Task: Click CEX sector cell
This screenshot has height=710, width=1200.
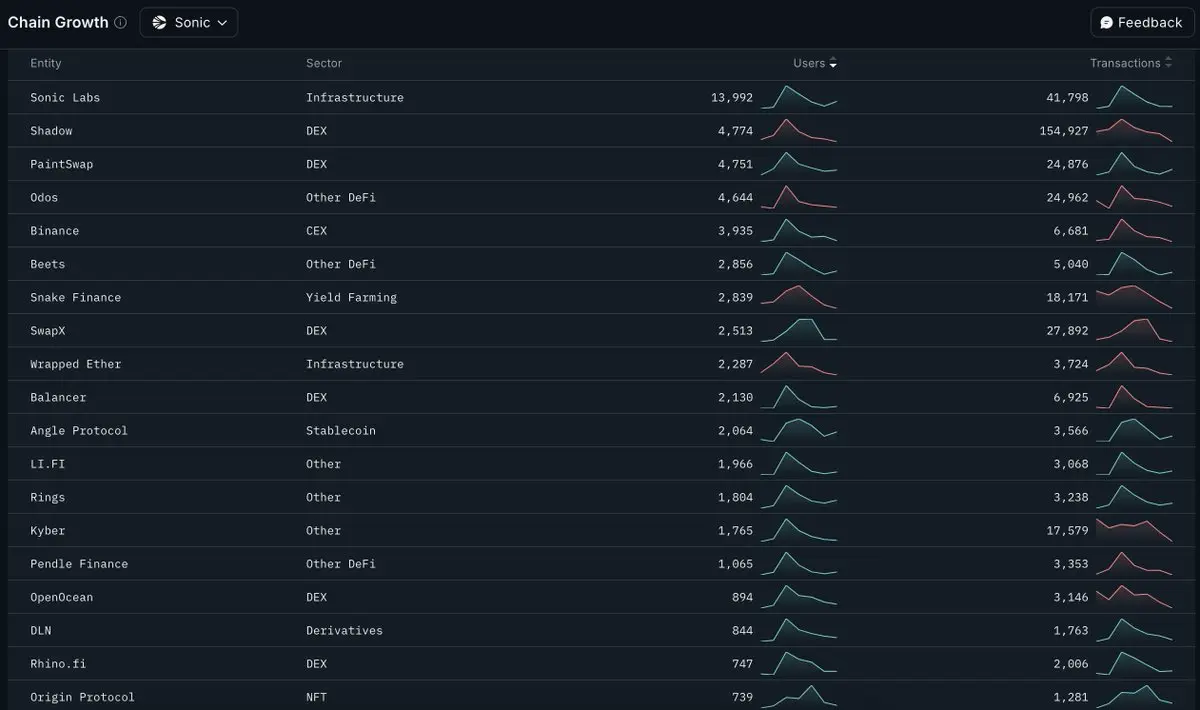Action: (x=316, y=231)
